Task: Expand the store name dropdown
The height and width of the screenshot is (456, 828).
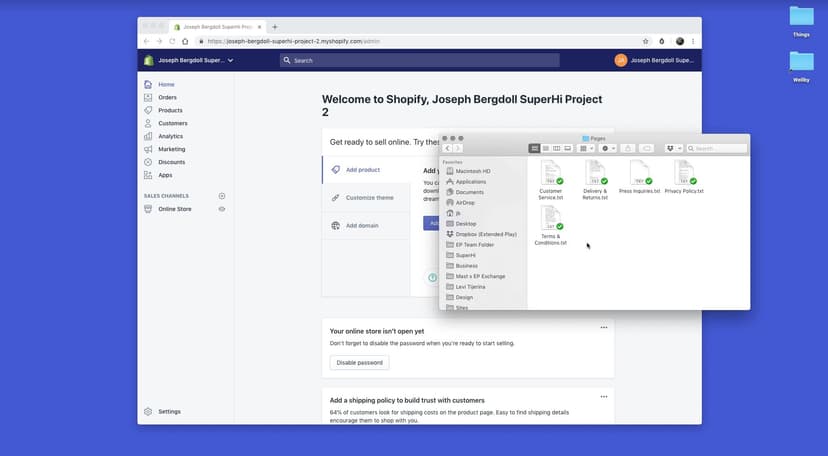Action: 230,60
